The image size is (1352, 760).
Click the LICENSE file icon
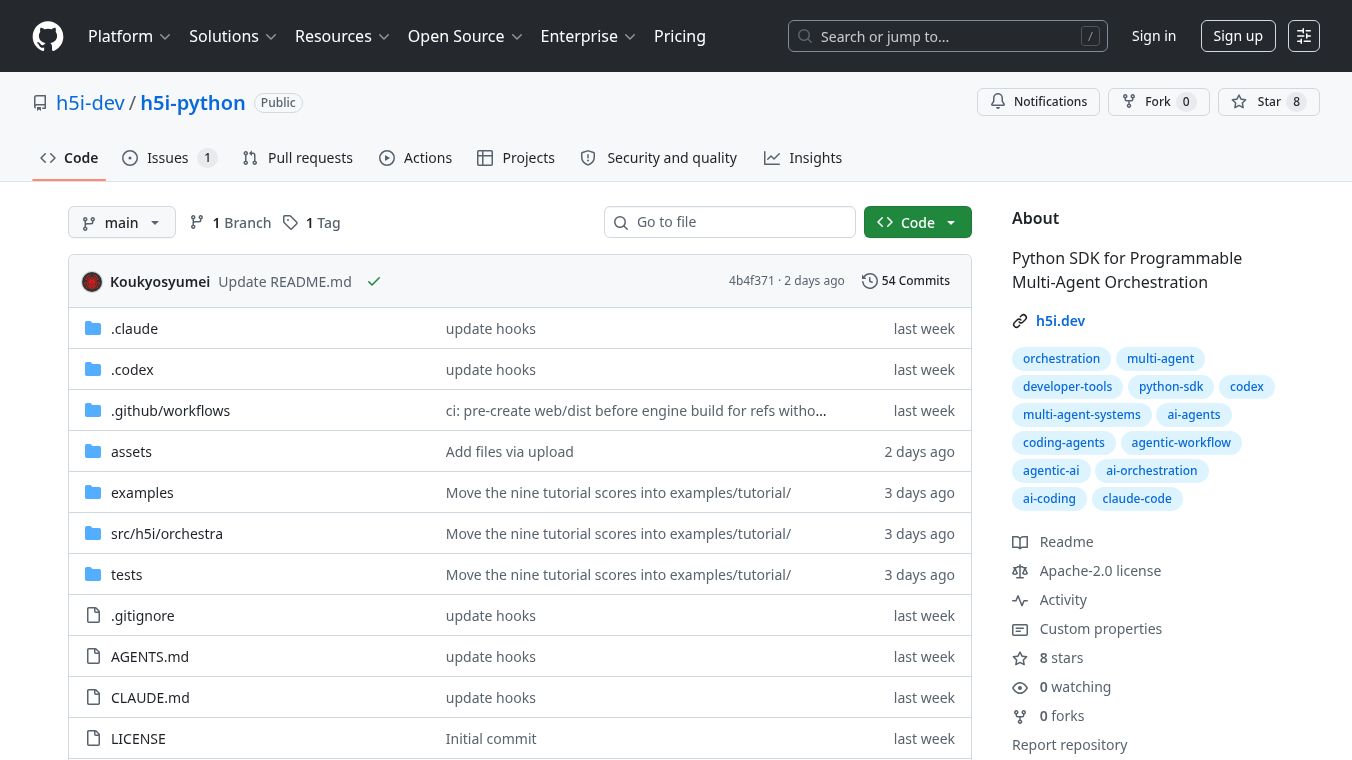(93, 738)
